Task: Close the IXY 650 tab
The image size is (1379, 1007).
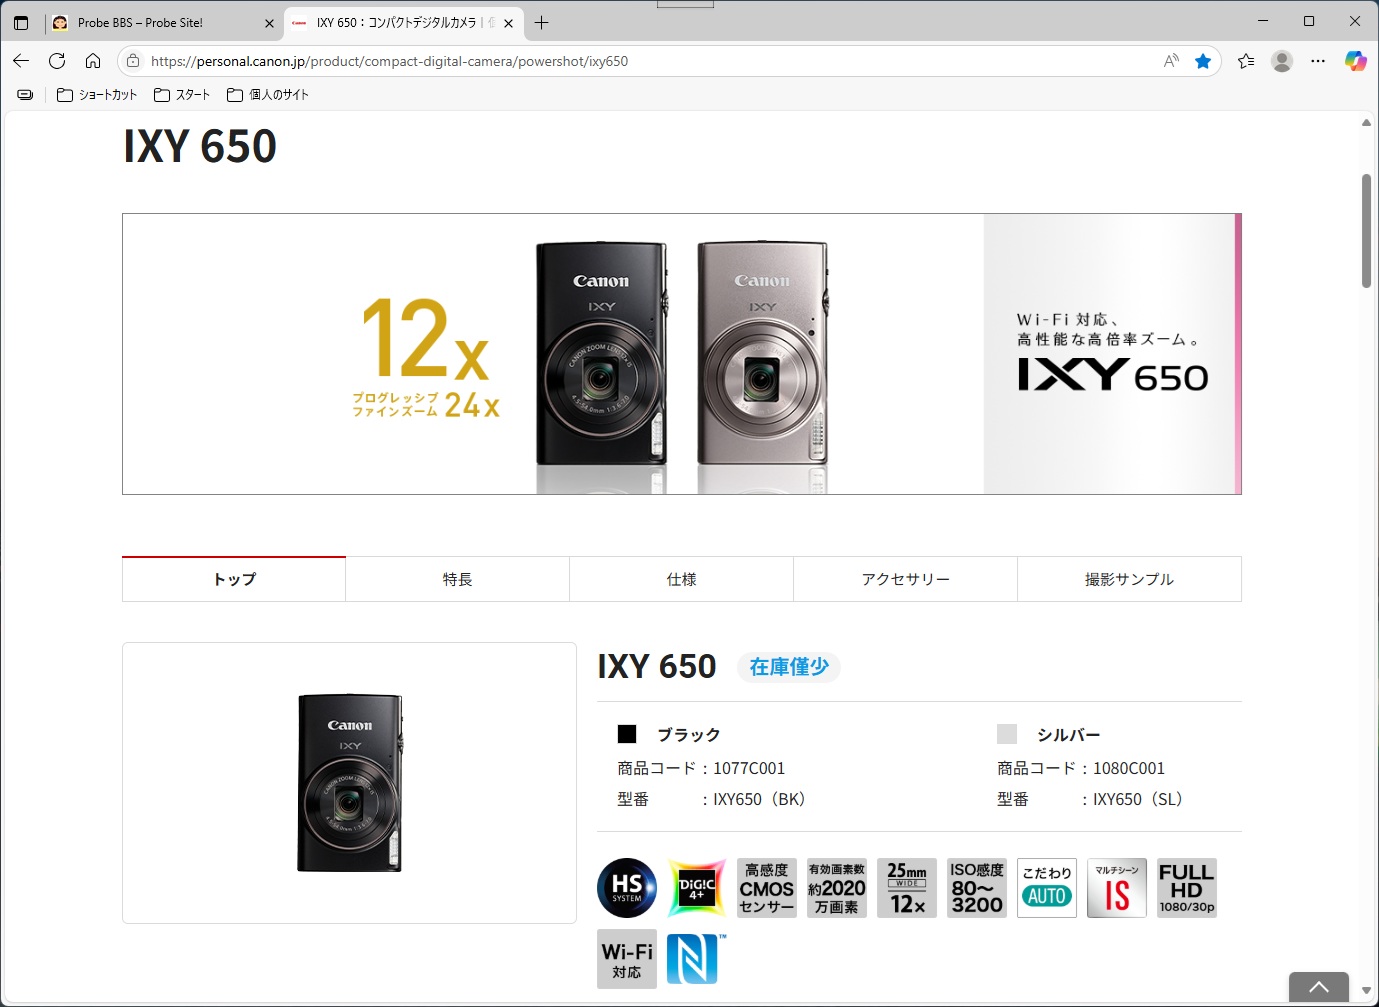Action: (x=508, y=23)
